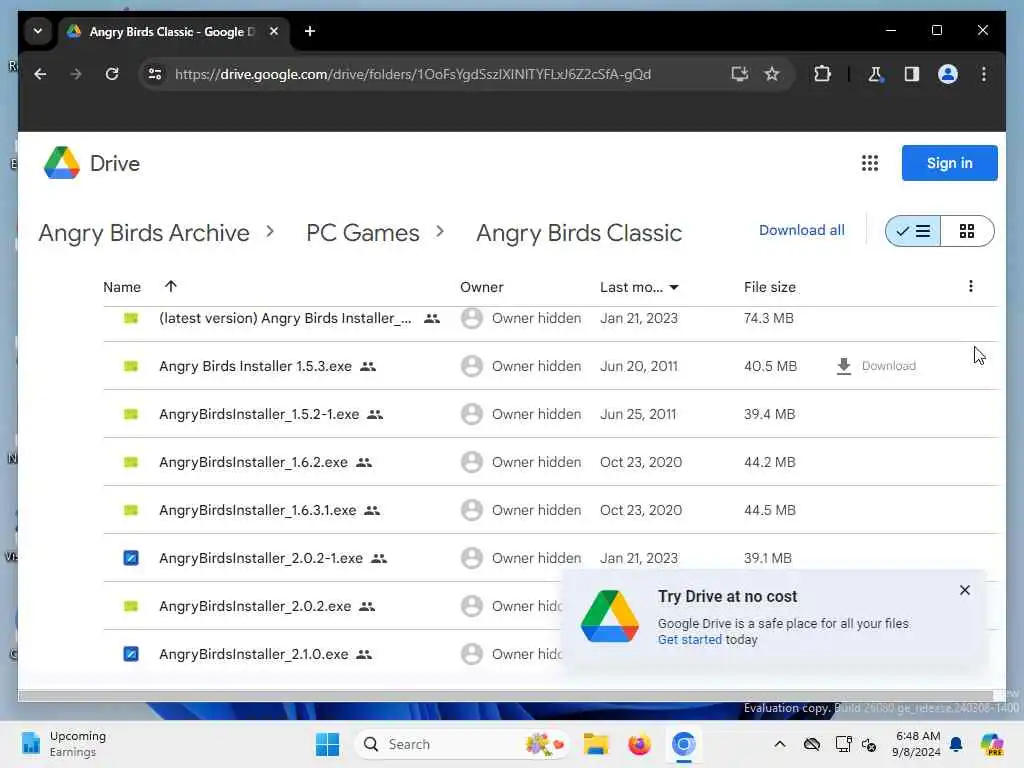The image size is (1024, 768).
Task: Open the Google apps grid icon
Action: [869, 163]
